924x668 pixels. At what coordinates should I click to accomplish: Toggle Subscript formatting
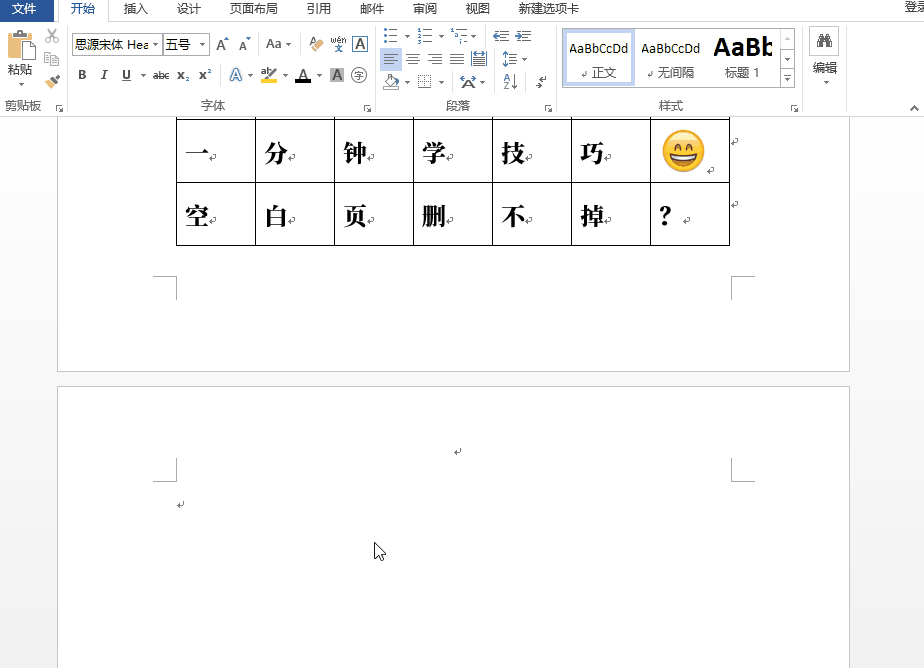coord(183,75)
